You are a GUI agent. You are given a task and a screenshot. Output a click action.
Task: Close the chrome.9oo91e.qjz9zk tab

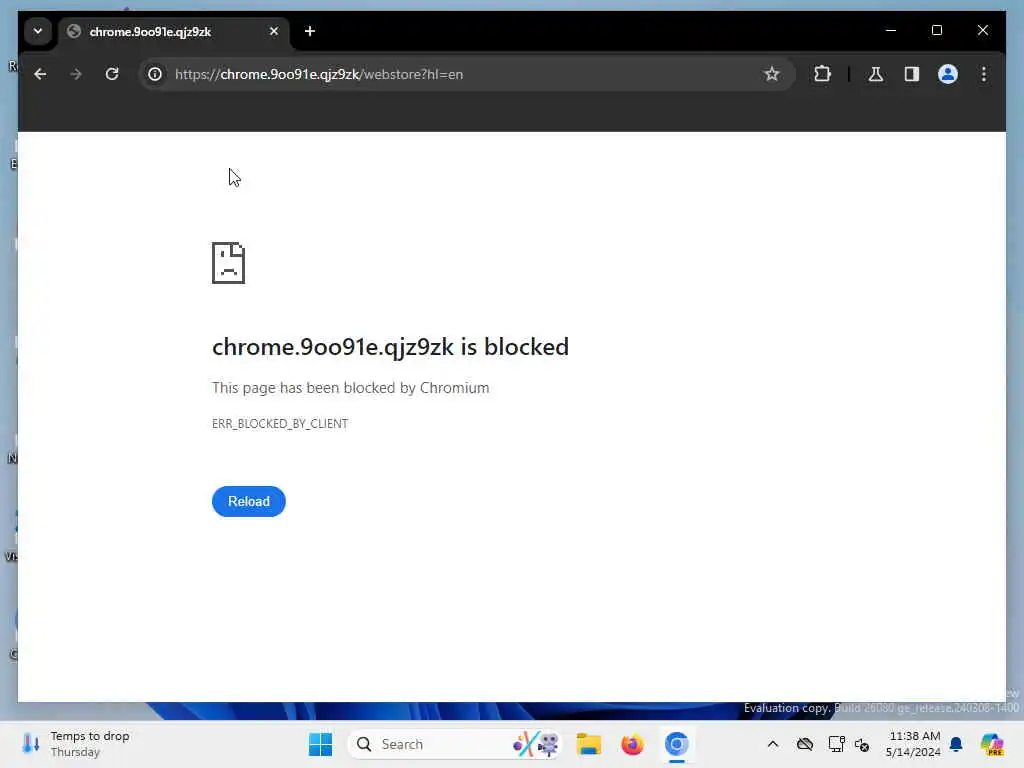274,31
